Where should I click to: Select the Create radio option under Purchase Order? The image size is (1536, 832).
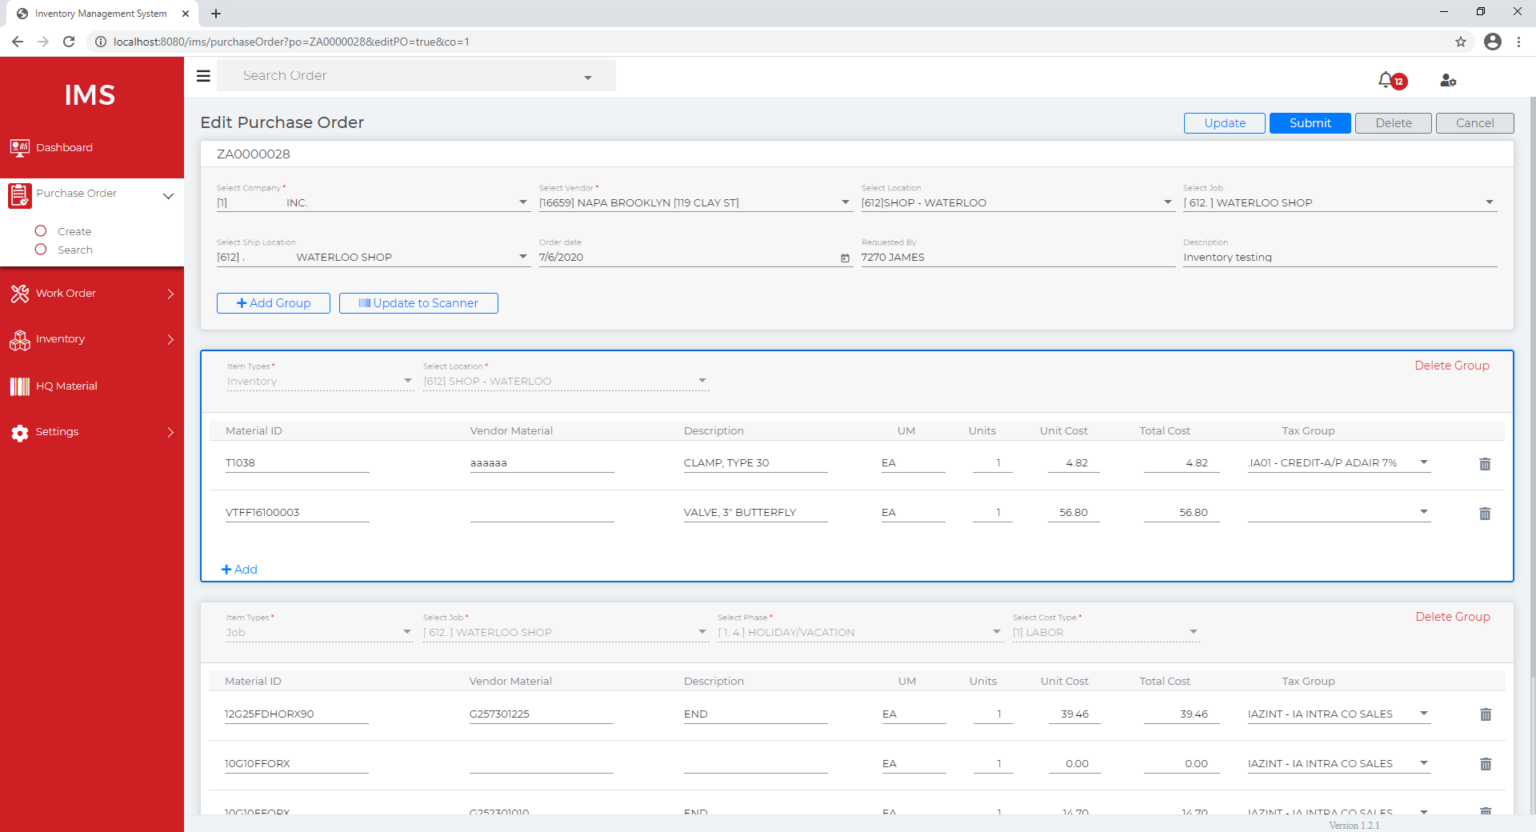click(x=41, y=231)
